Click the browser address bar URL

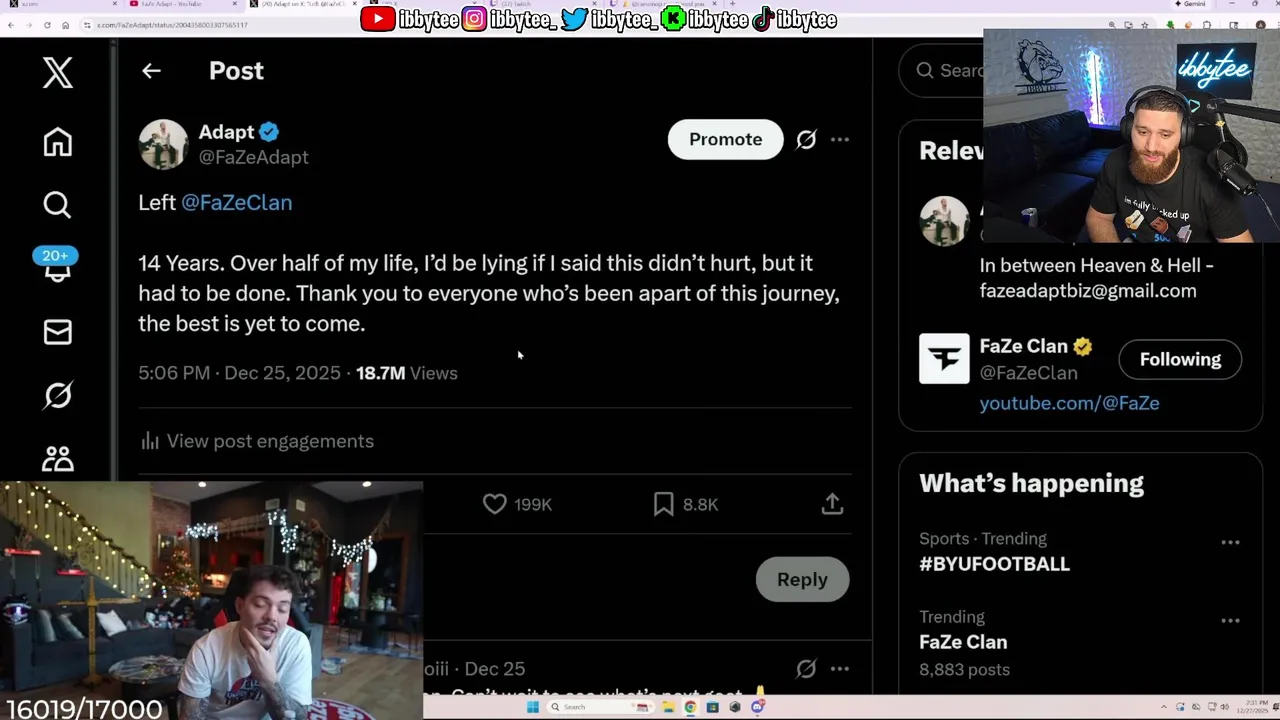172,25
